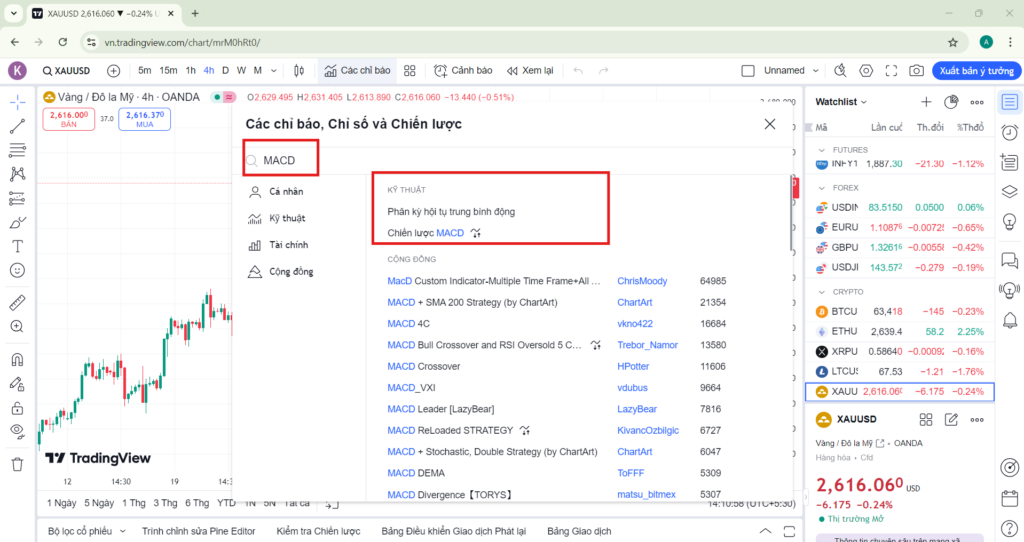1024x542 pixels.
Task: Collapse the FUTURES watchlist section
Action: [x=822, y=150]
